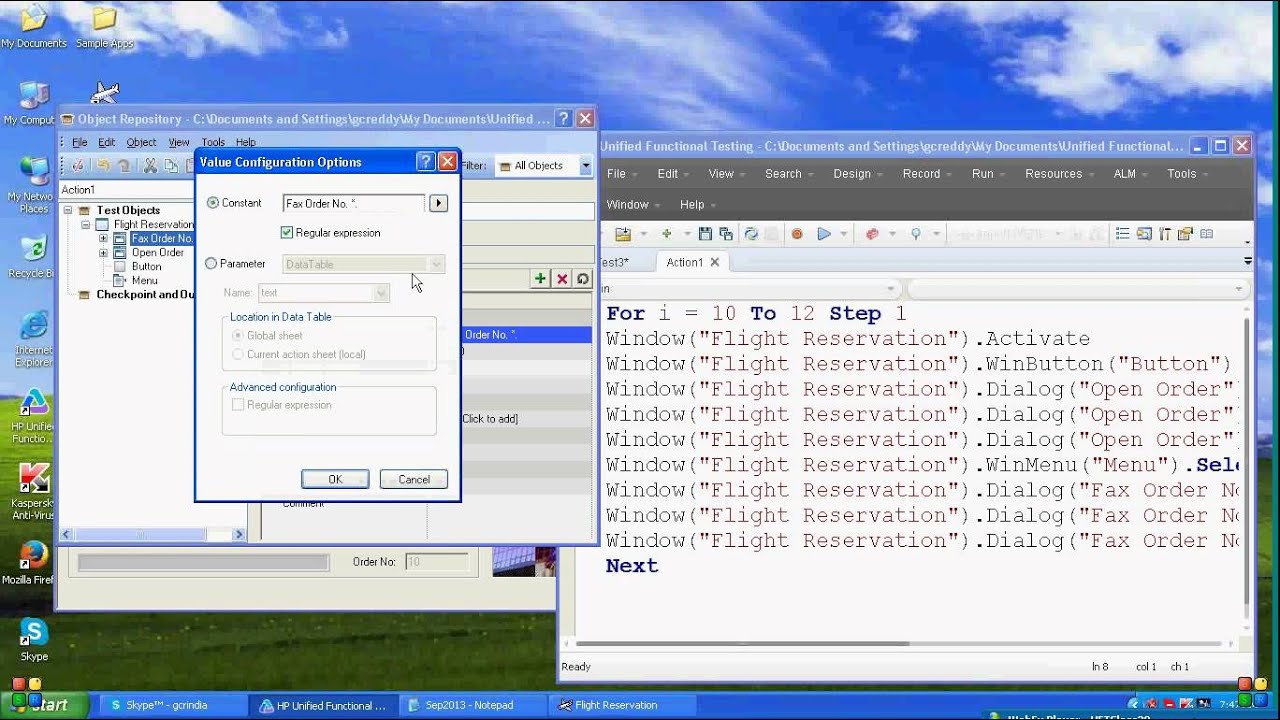
Task: Select Current action sheet (local) radio
Action: click(x=237, y=354)
